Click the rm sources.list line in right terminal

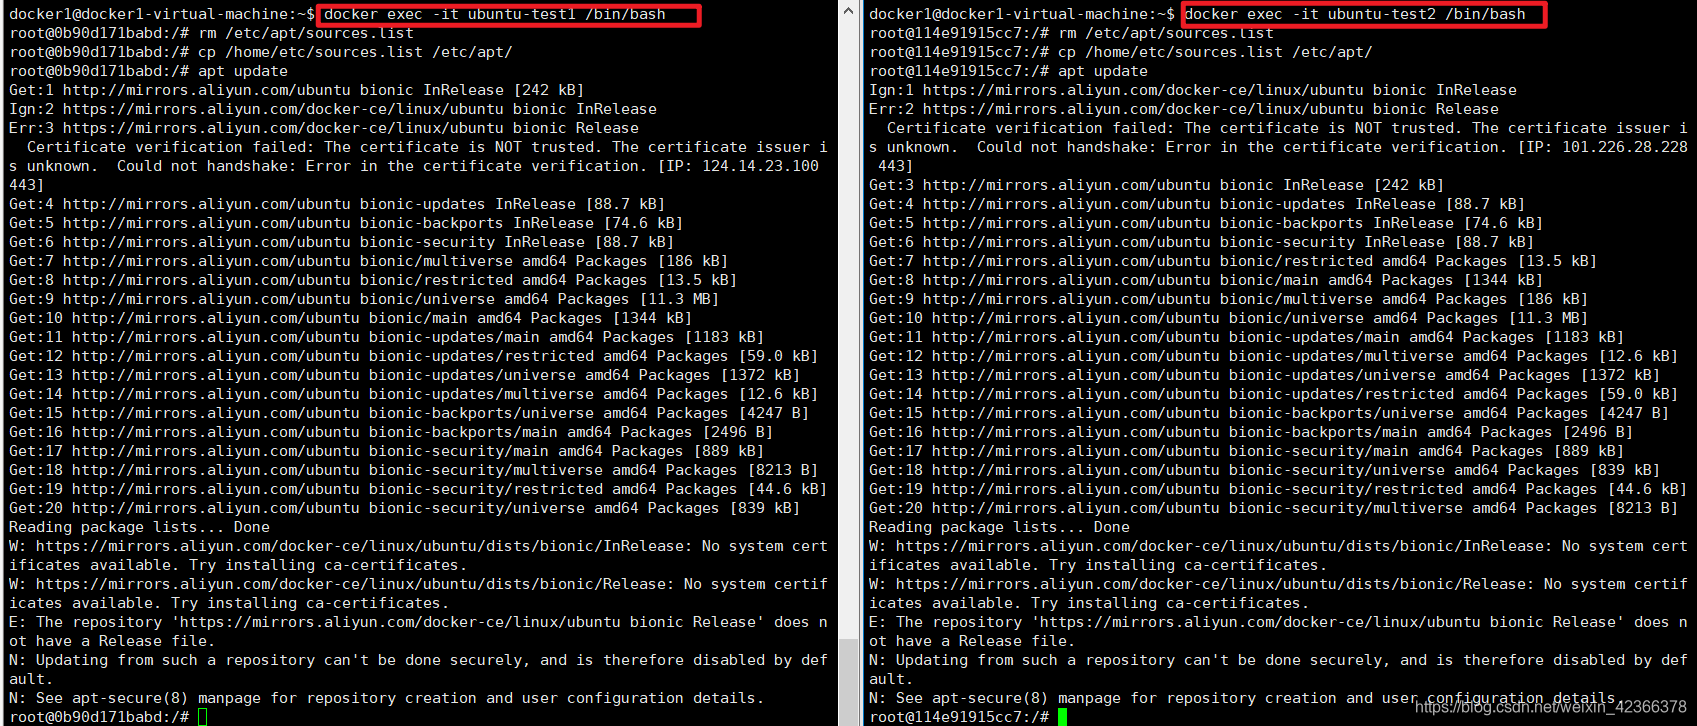click(1071, 33)
